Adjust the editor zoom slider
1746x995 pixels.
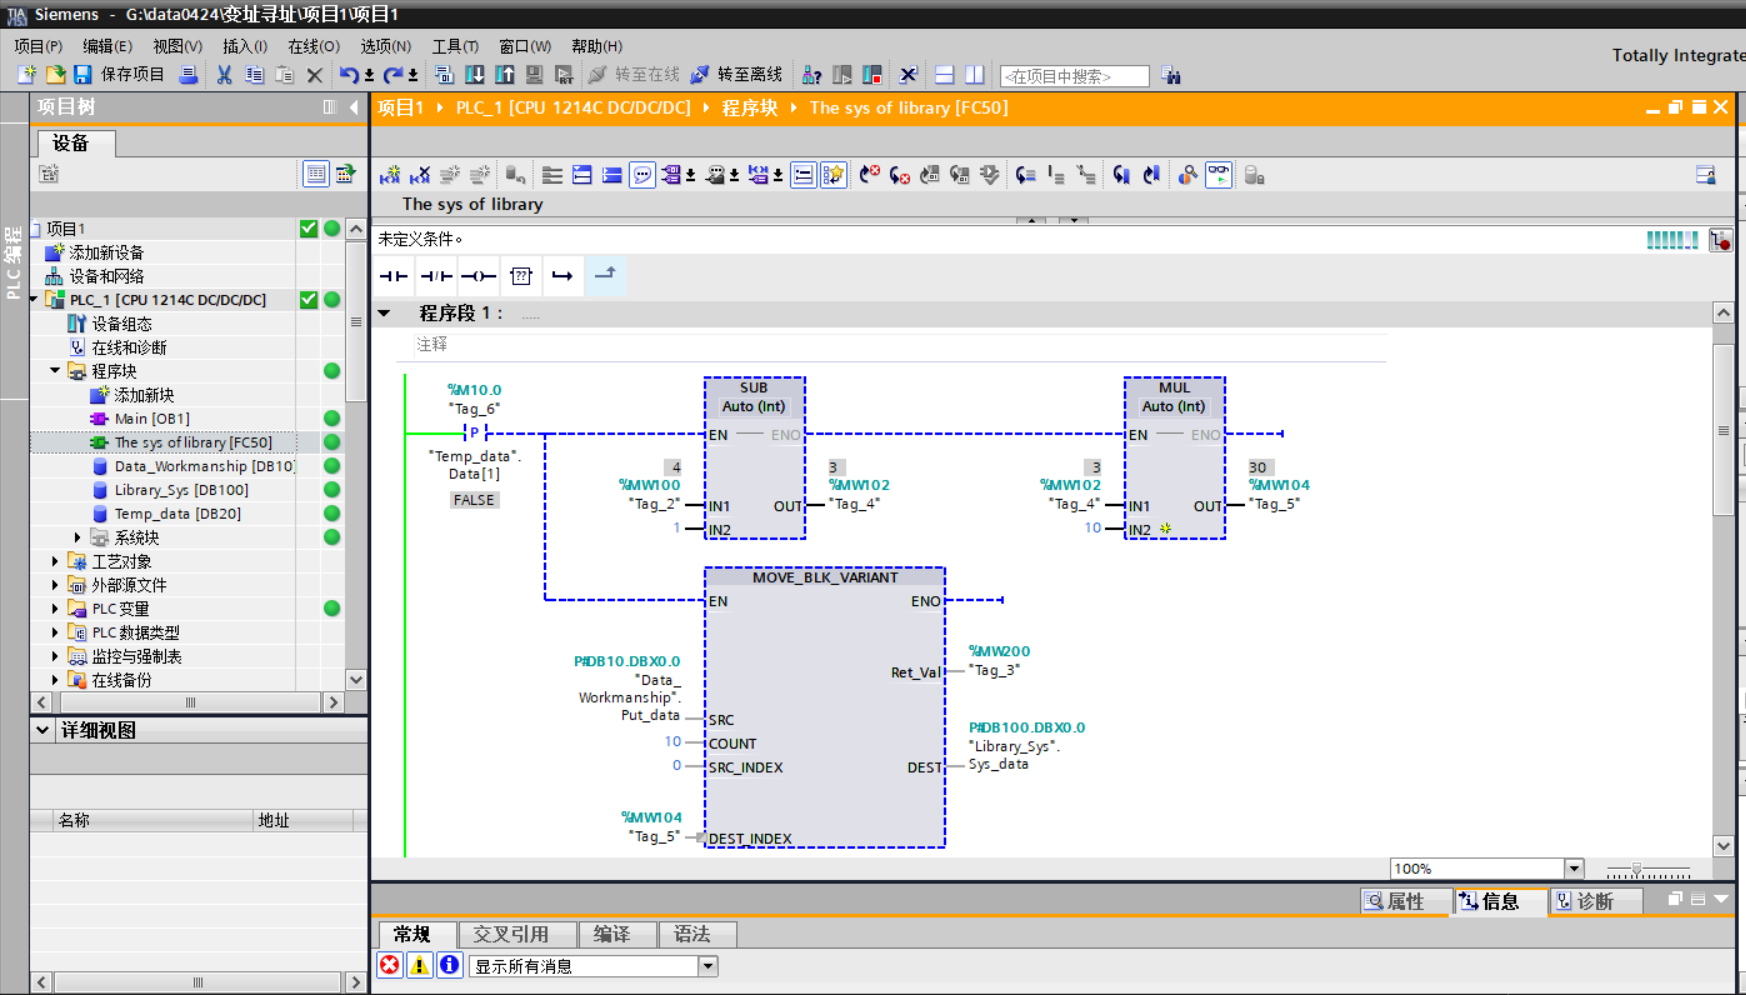coord(1637,870)
